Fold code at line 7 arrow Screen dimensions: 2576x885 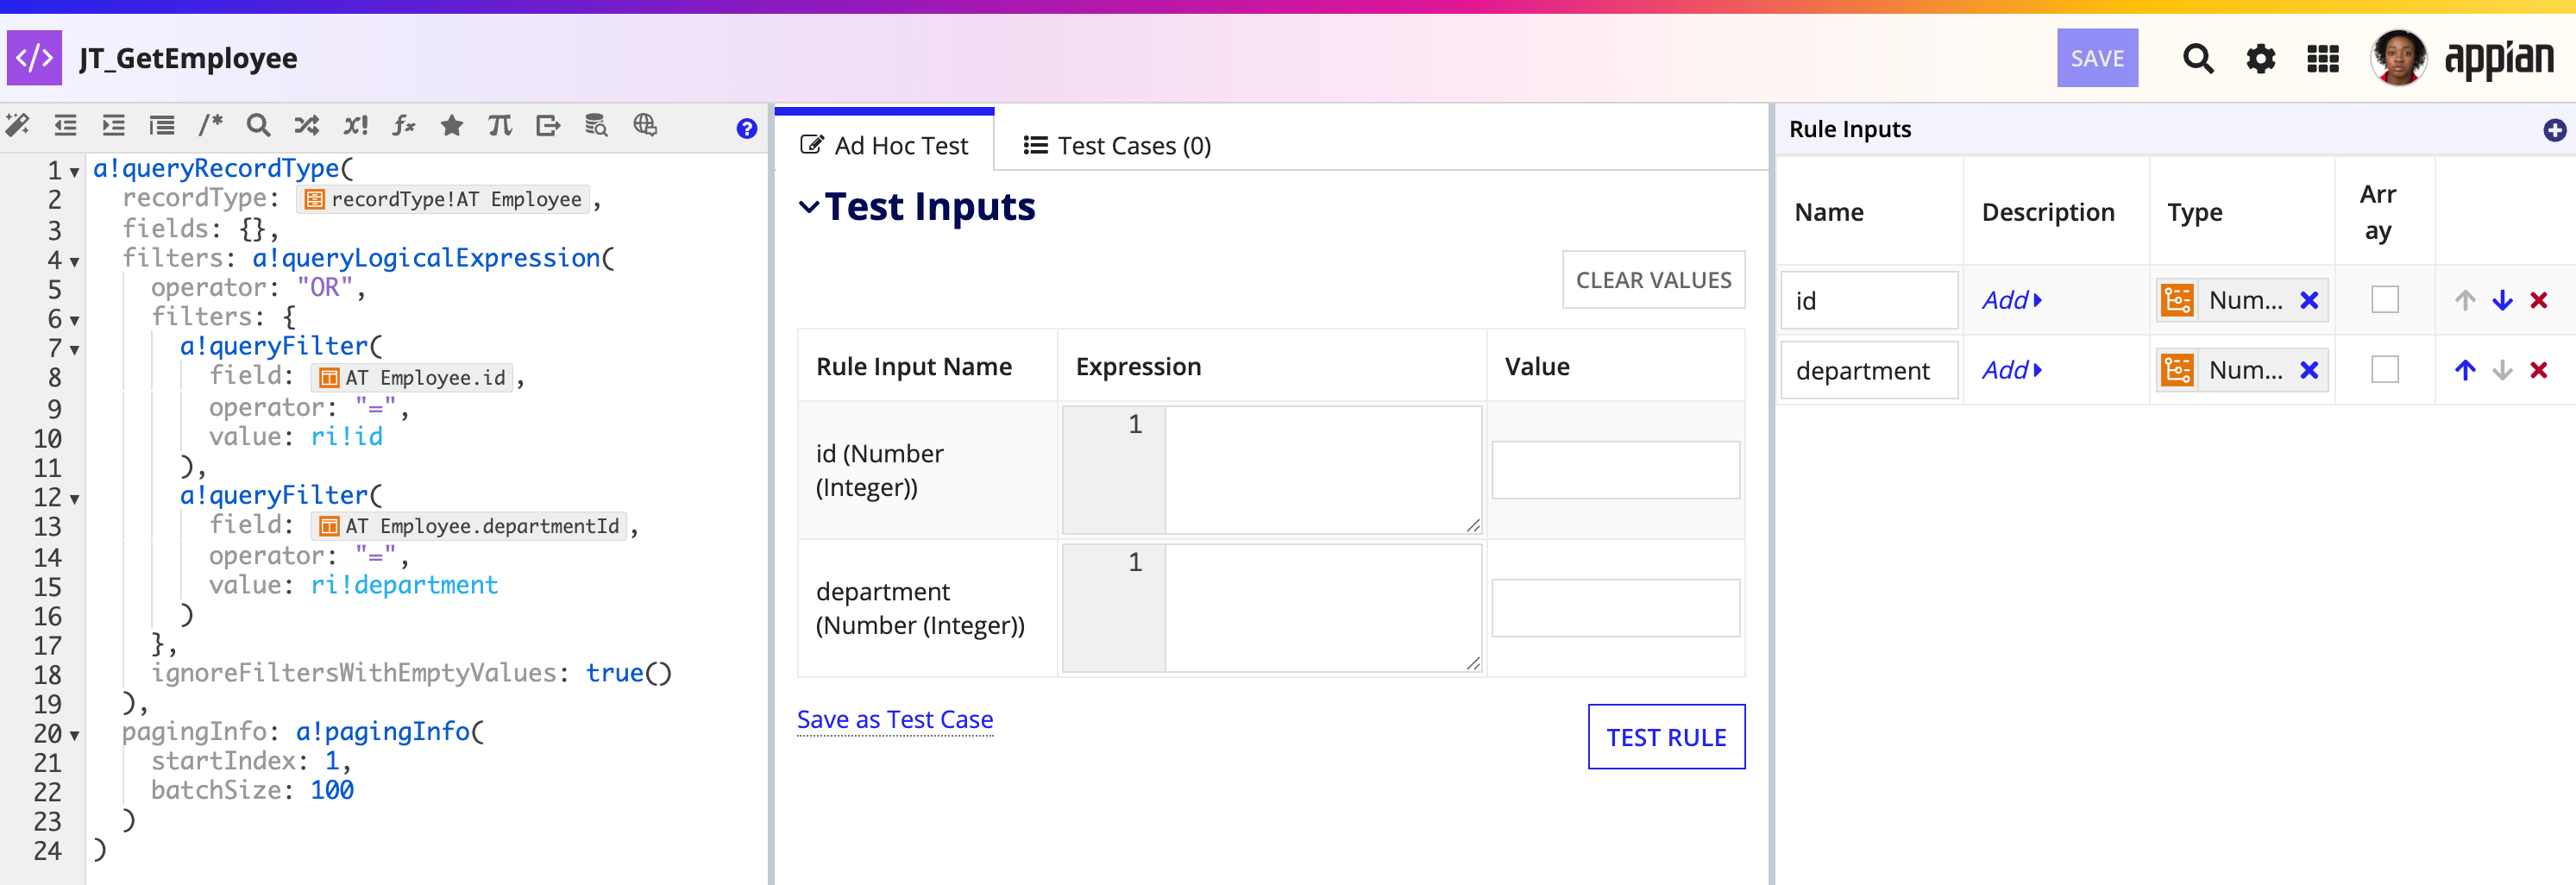[74, 350]
